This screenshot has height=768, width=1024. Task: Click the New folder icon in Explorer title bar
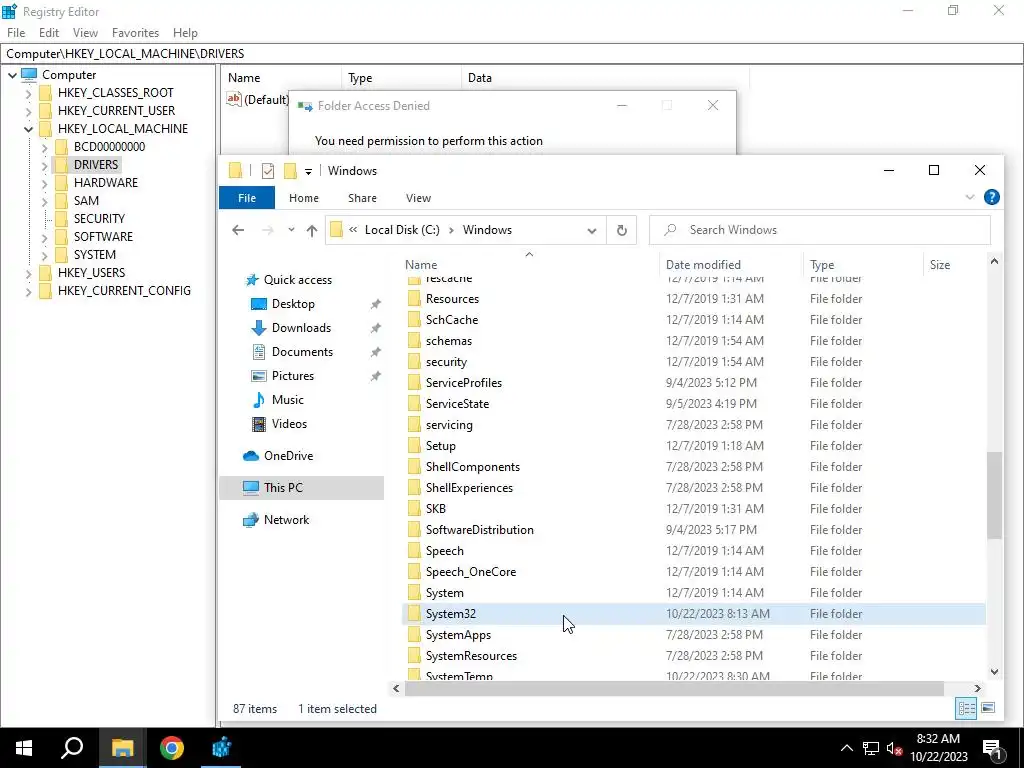[290, 171]
